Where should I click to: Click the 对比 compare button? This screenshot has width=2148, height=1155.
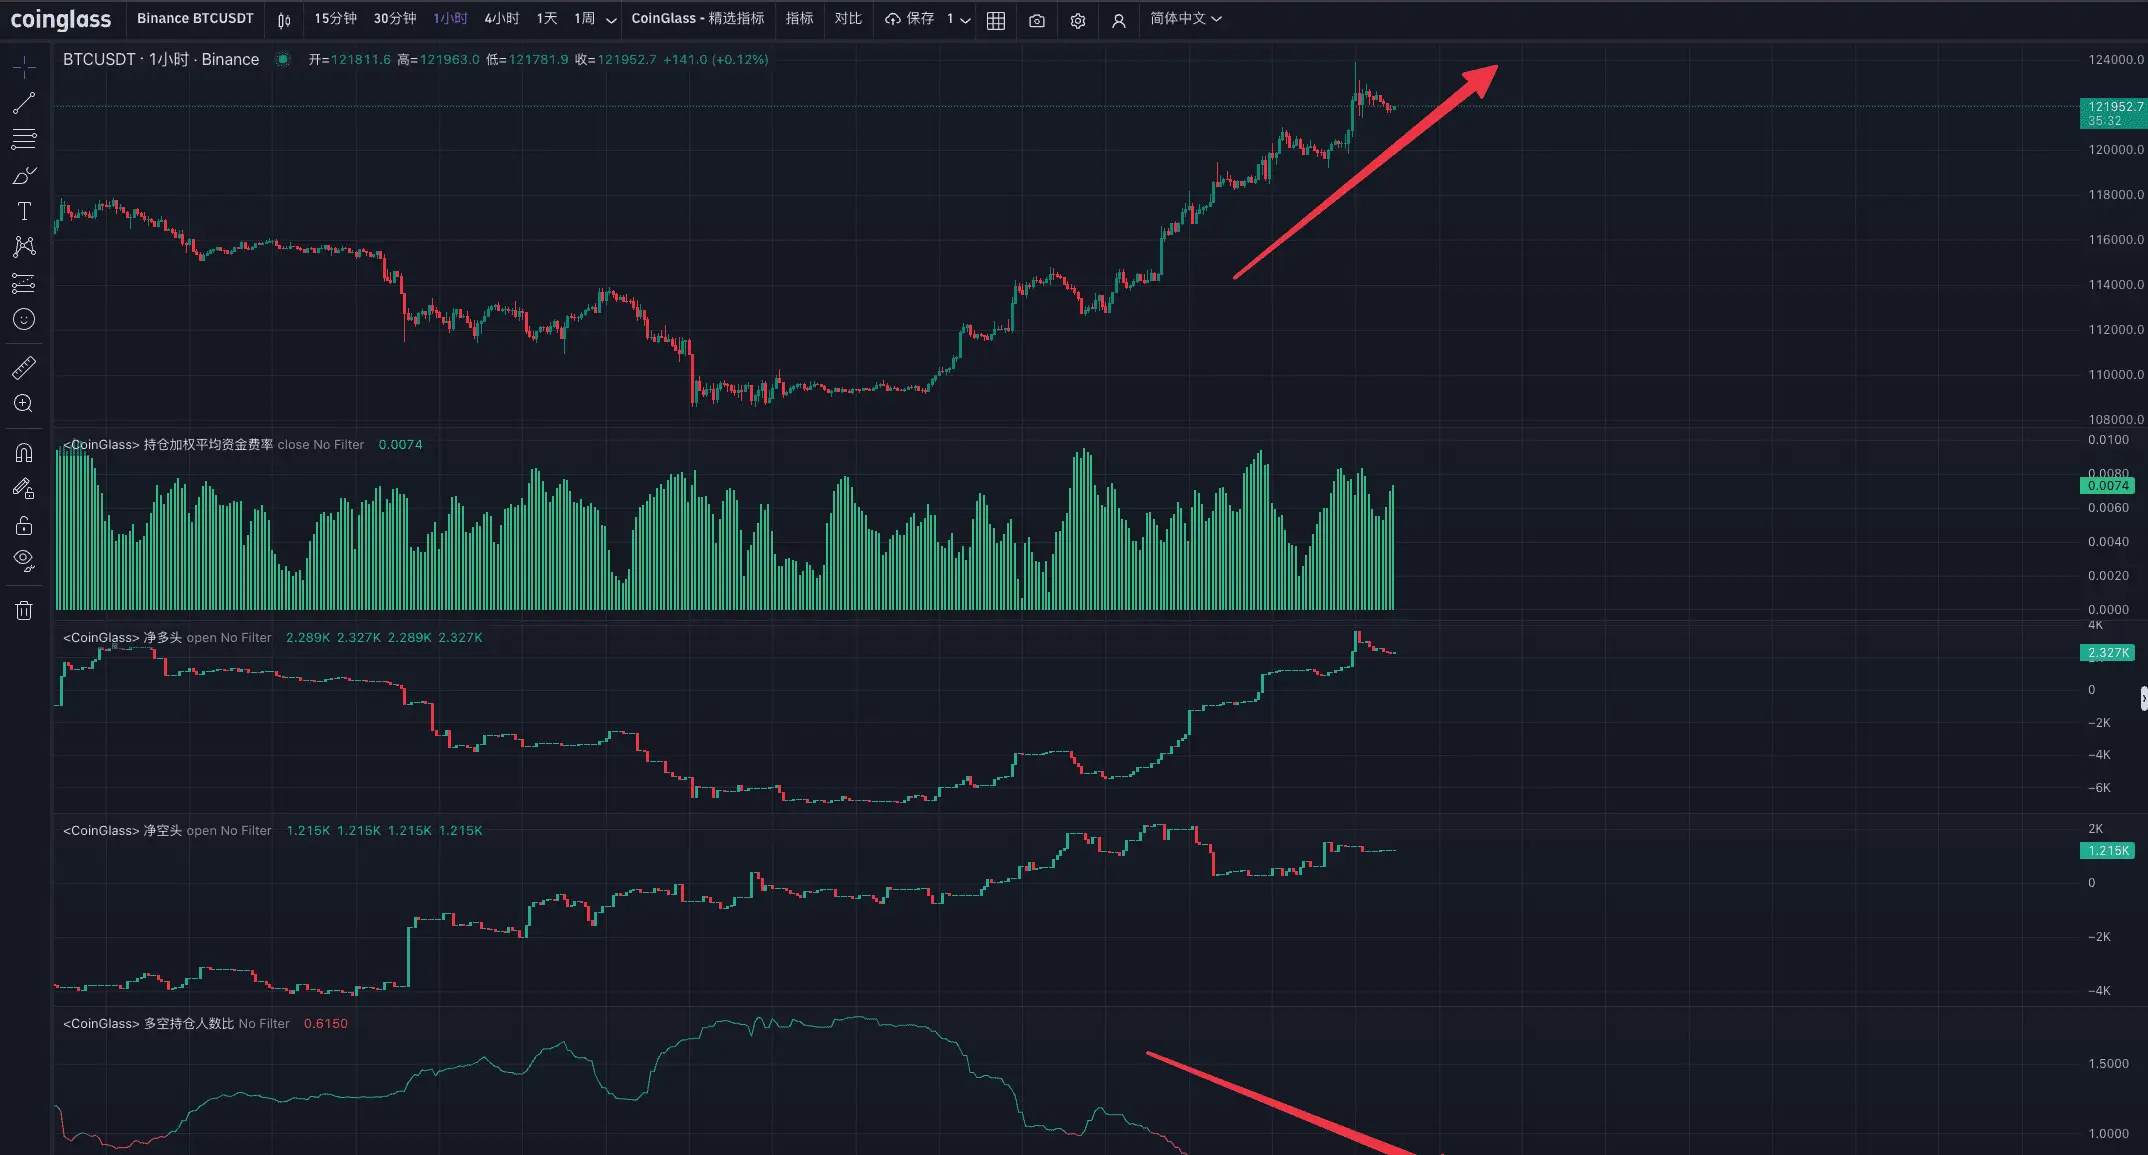[x=848, y=19]
